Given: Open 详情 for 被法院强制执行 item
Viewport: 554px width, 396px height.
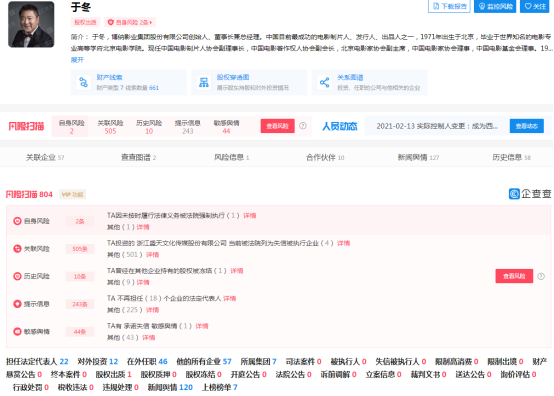Looking at the screenshot, I should 250,215.
